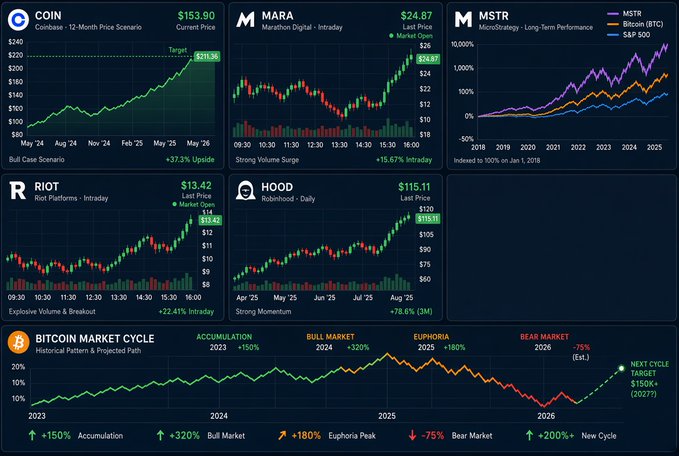The width and height of the screenshot is (679, 456).
Task: Click the MARA Market Open green status dot
Action: [391, 36]
